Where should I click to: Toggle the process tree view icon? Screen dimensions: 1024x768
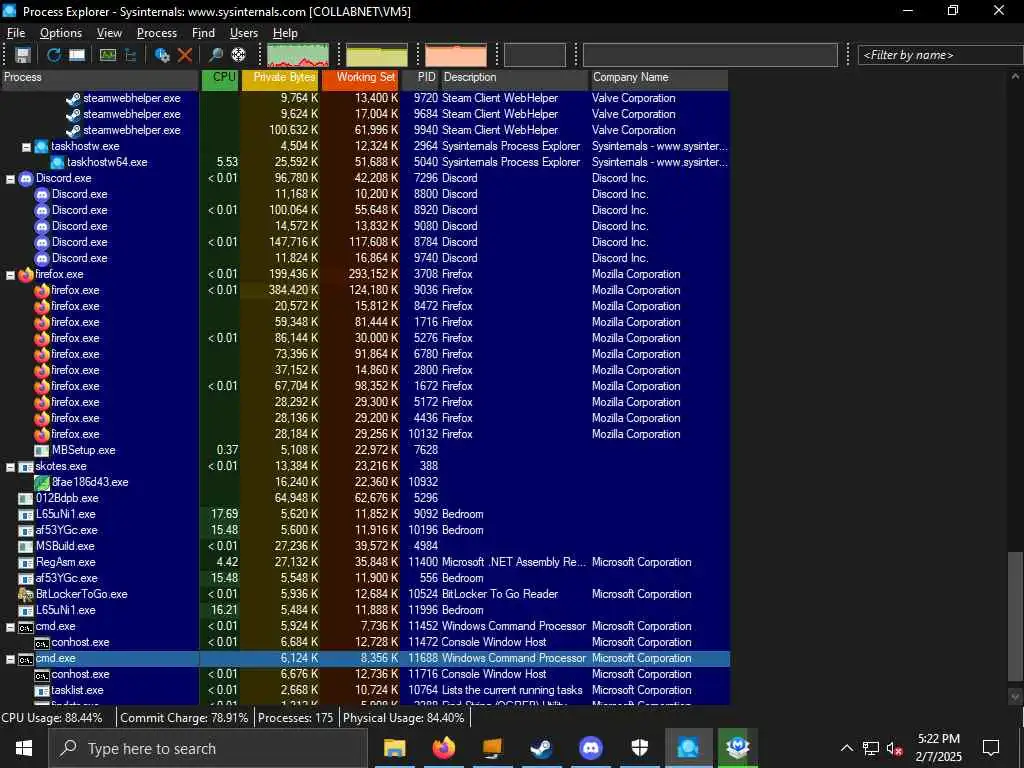pos(131,56)
